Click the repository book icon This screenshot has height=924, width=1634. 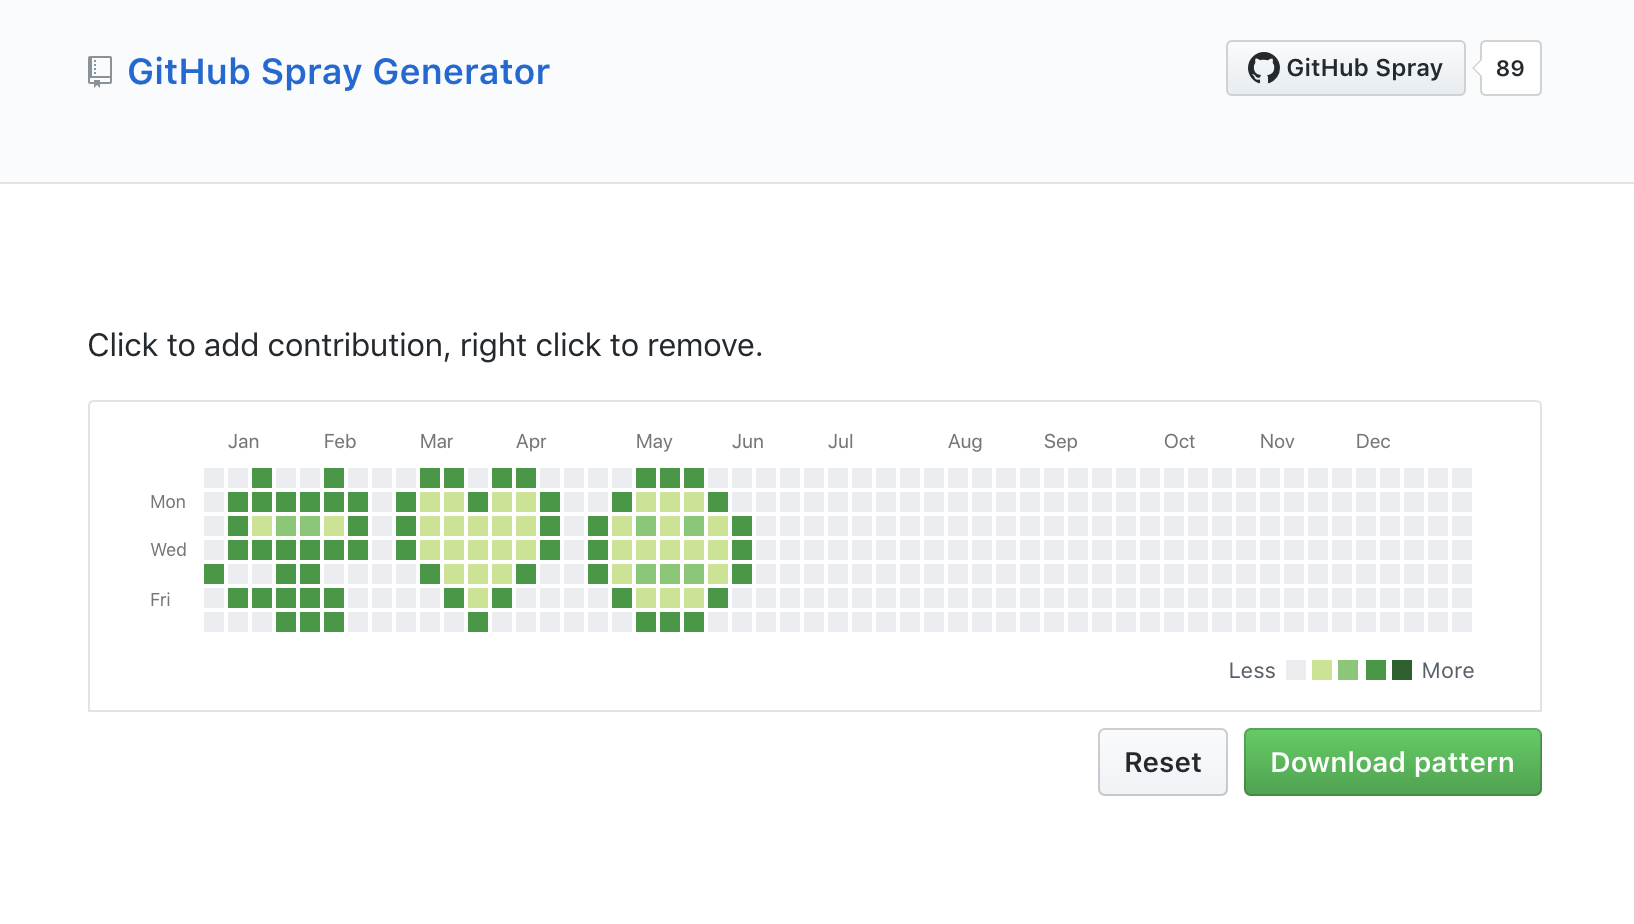tap(98, 71)
